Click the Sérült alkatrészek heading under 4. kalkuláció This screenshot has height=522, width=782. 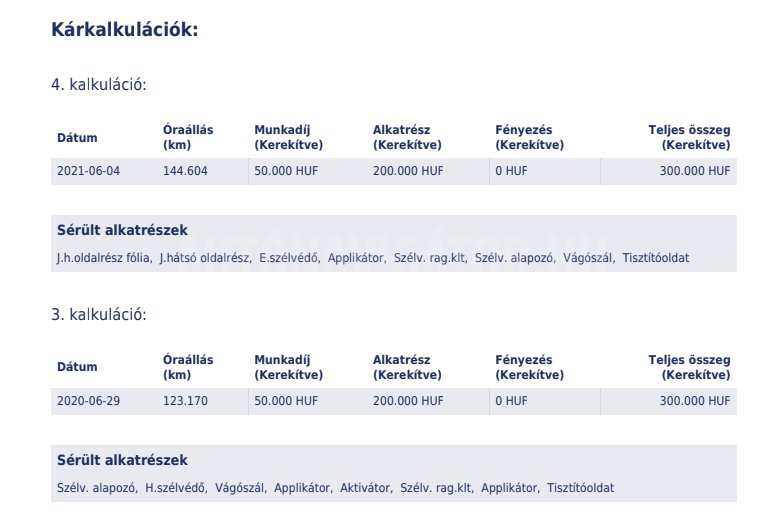pyautogui.click(x=122, y=230)
